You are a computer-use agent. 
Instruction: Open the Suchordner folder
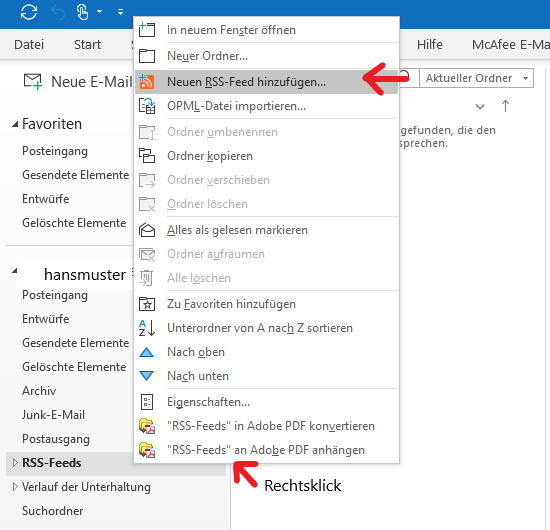(x=53, y=511)
